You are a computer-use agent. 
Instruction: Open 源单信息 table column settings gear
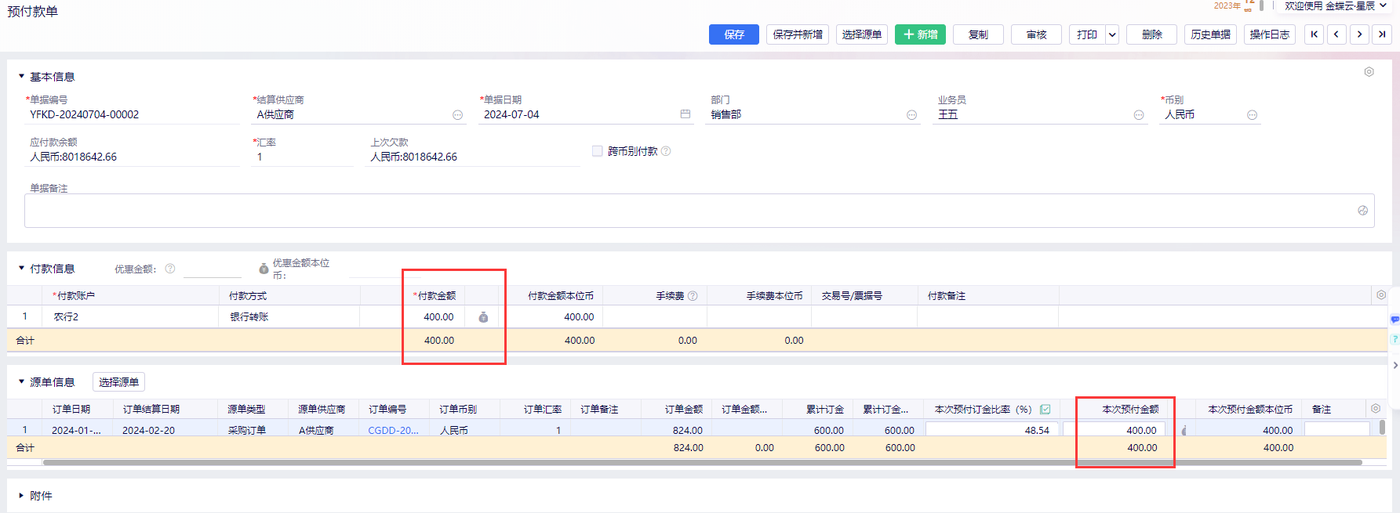click(x=1375, y=409)
